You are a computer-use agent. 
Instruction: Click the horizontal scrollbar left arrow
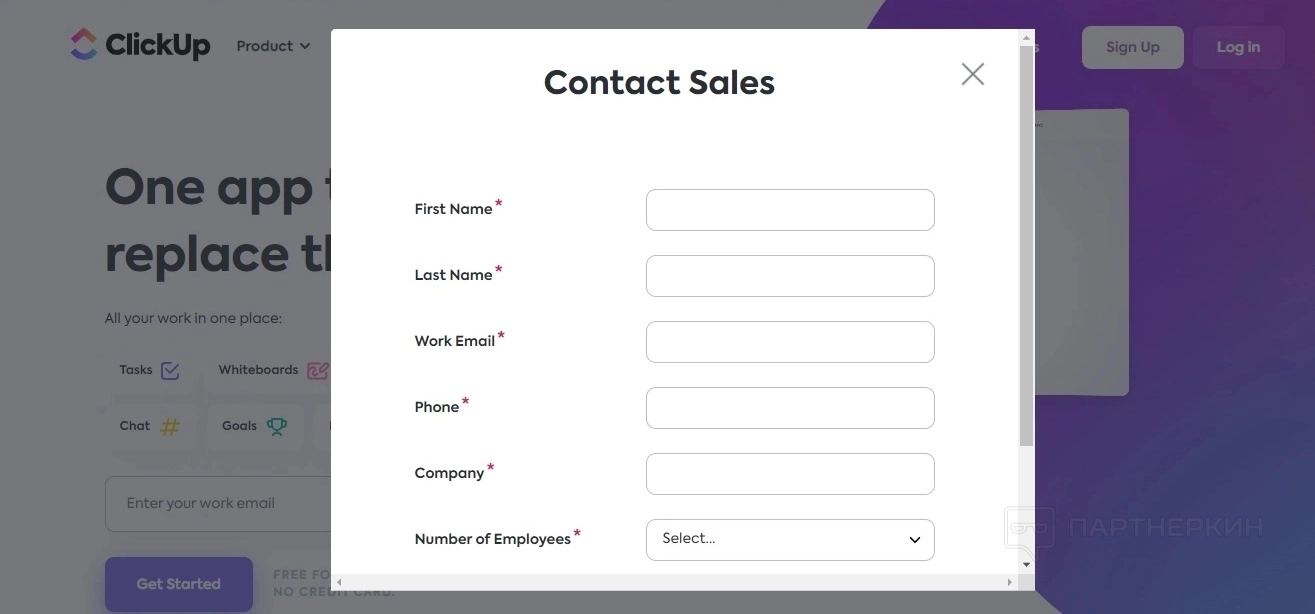(x=339, y=582)
